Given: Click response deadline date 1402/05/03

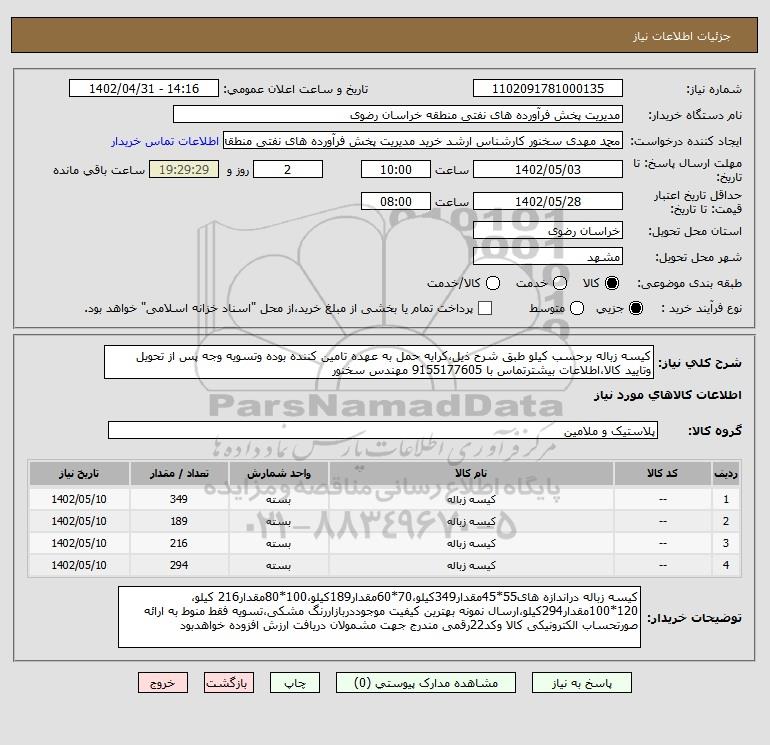Looking at the screenshot, I should (x=548, y=169).
